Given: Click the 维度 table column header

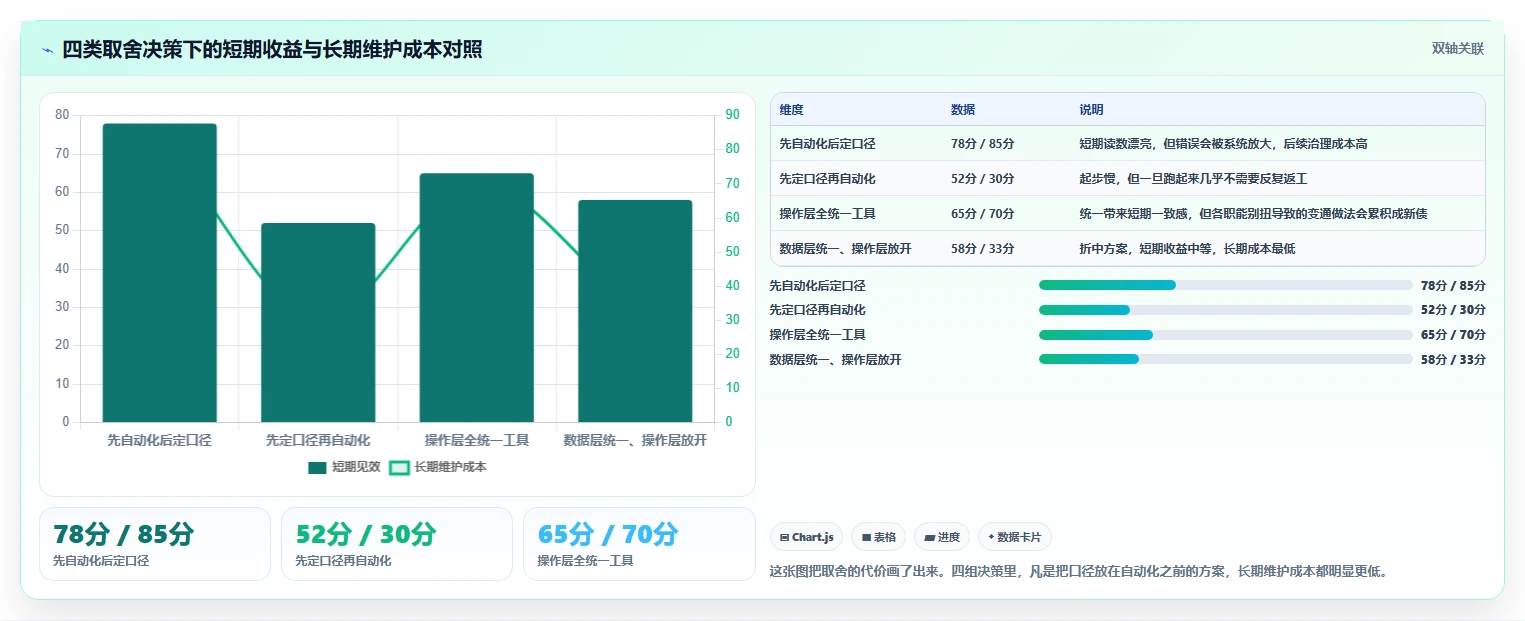Looking at the screenshot, I should [x=792, y=110].
